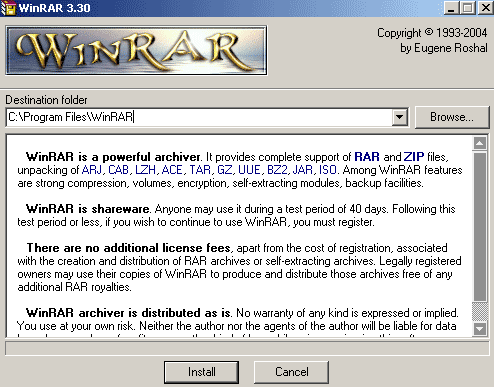
Task: Click the vertical scrollbar thumb
Action: click(480, 227)
